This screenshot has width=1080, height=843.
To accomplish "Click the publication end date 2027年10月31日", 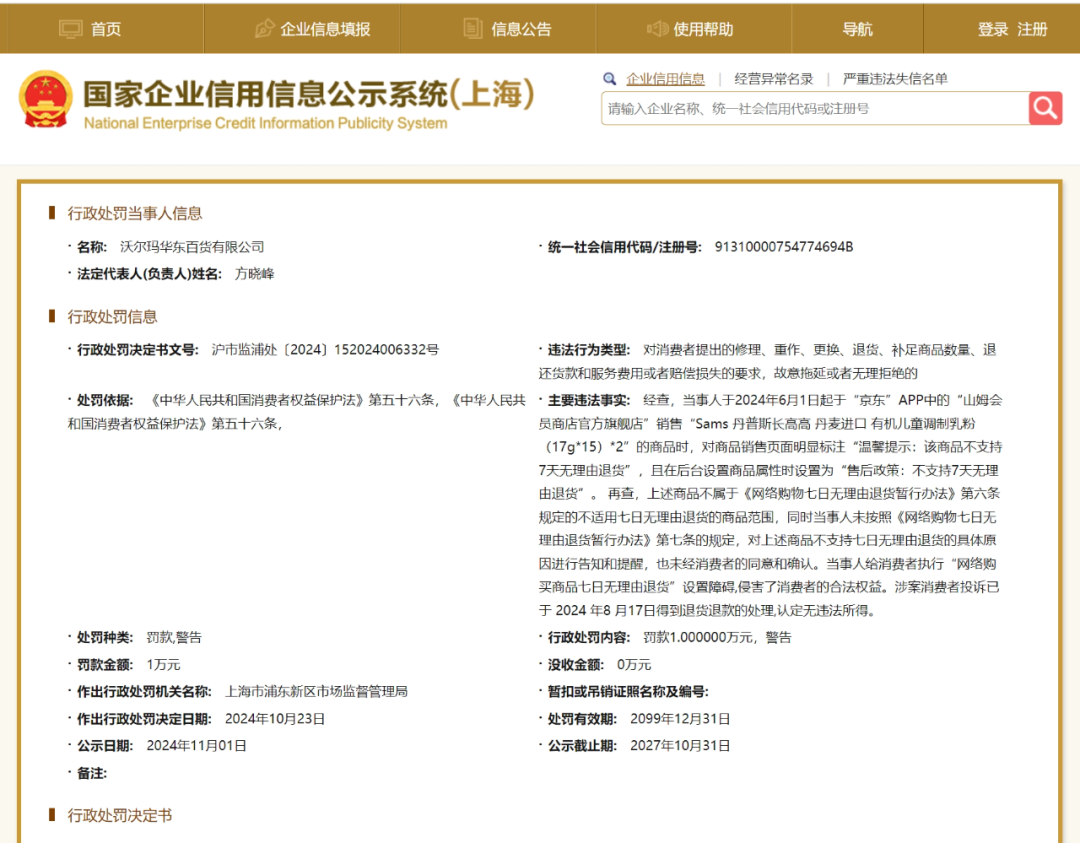I will (680, 745).
